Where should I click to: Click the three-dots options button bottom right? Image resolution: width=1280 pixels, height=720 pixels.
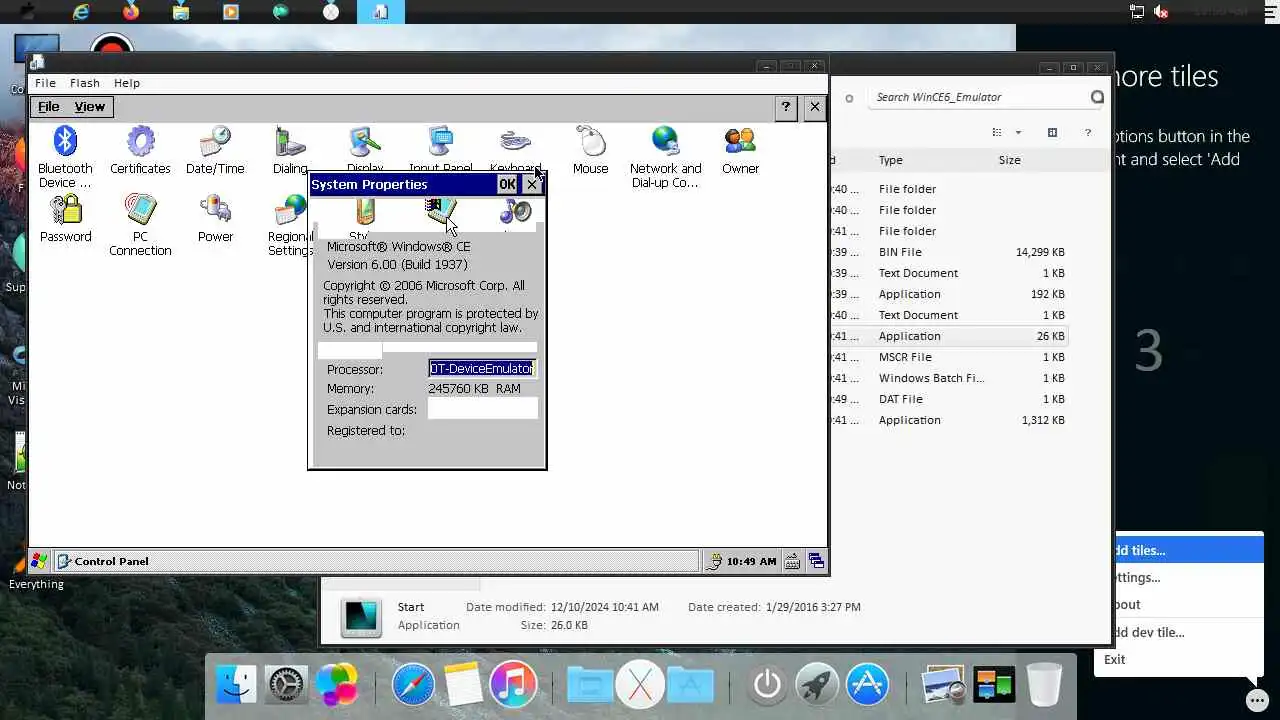tap(1258, 700)
